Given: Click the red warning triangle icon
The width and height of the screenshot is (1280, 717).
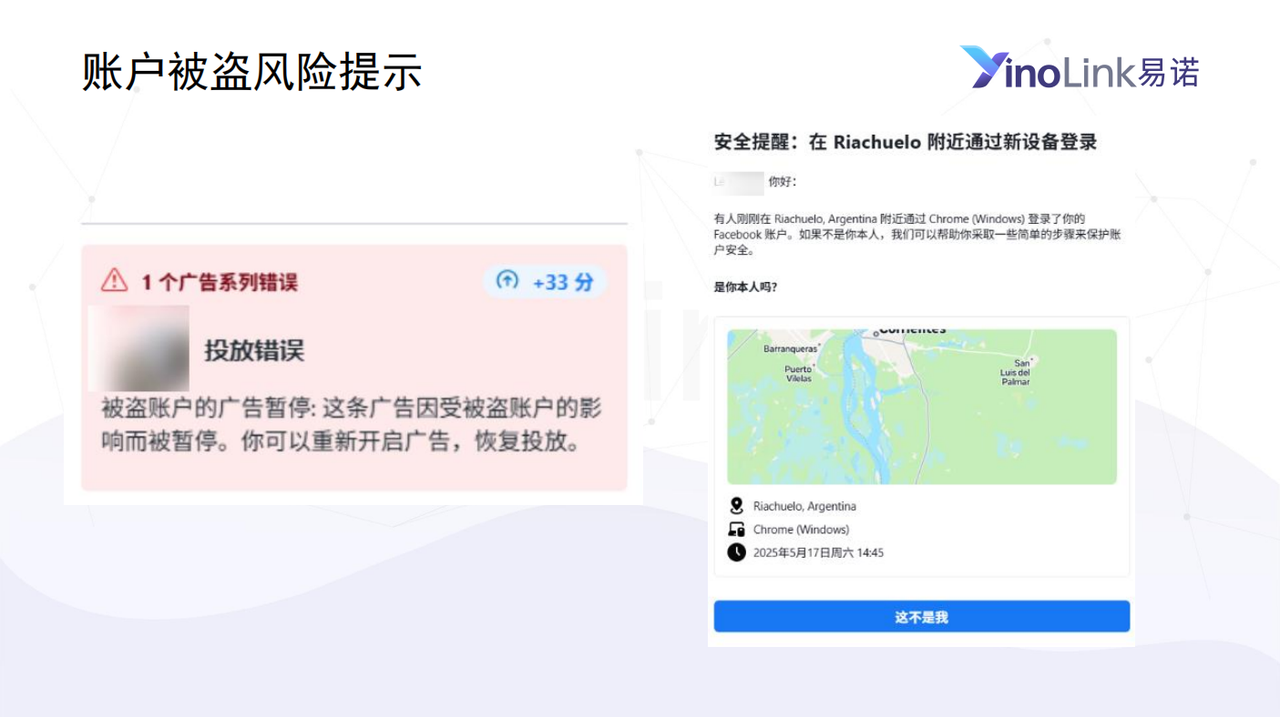Looking at the screenshot, I should [x=115, y=281].
